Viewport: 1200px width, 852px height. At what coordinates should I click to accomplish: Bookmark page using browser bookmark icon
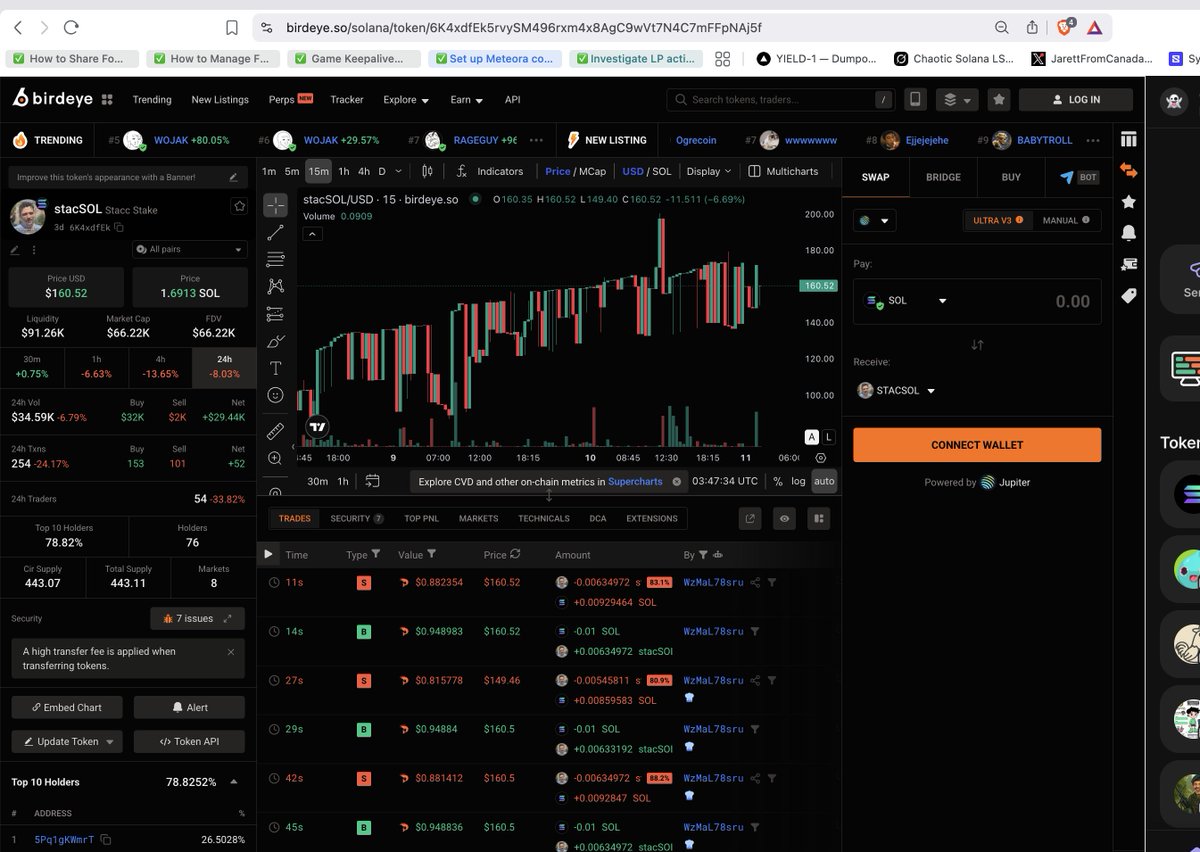tap(232, 28)
